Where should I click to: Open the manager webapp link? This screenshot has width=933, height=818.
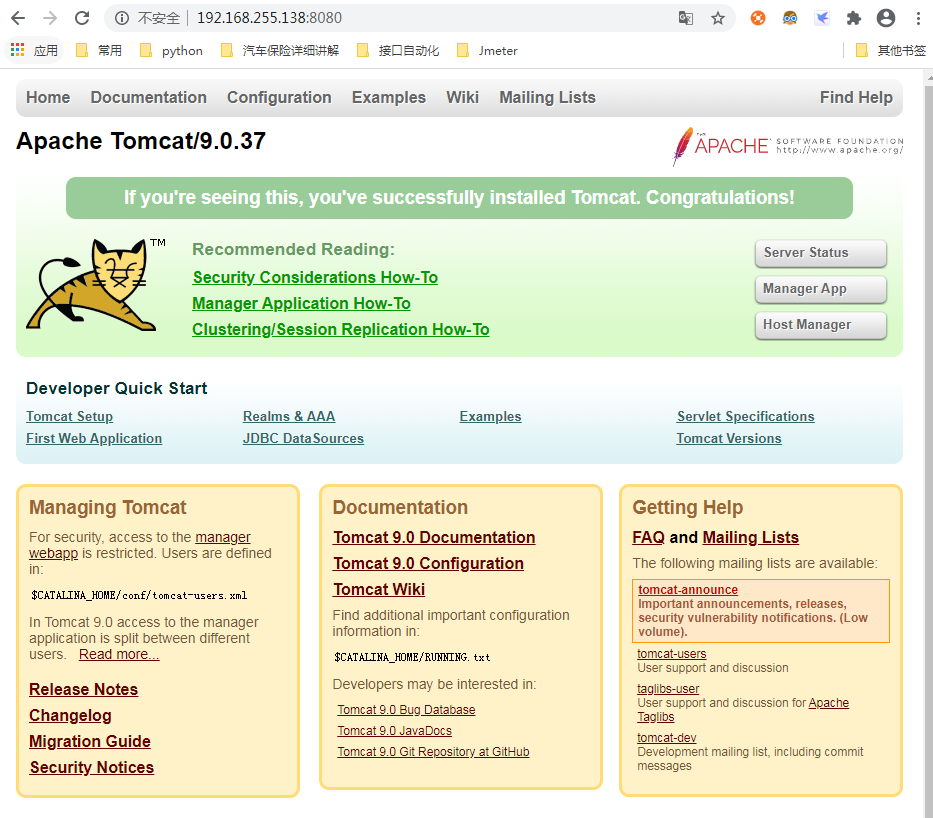[x=223, y=537]
